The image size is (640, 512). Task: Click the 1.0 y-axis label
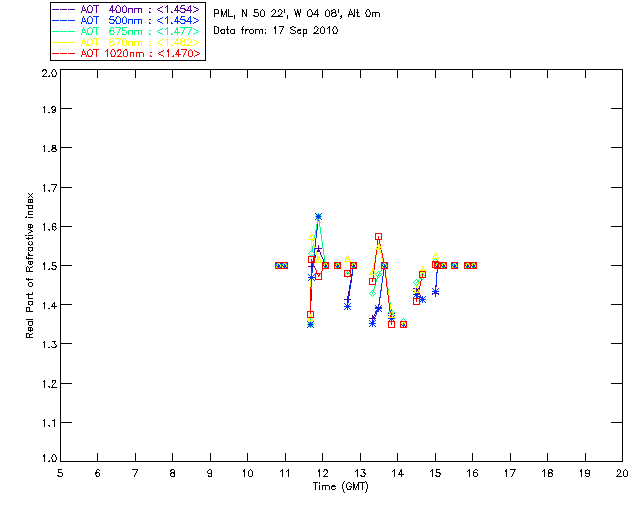pos(49,458)
